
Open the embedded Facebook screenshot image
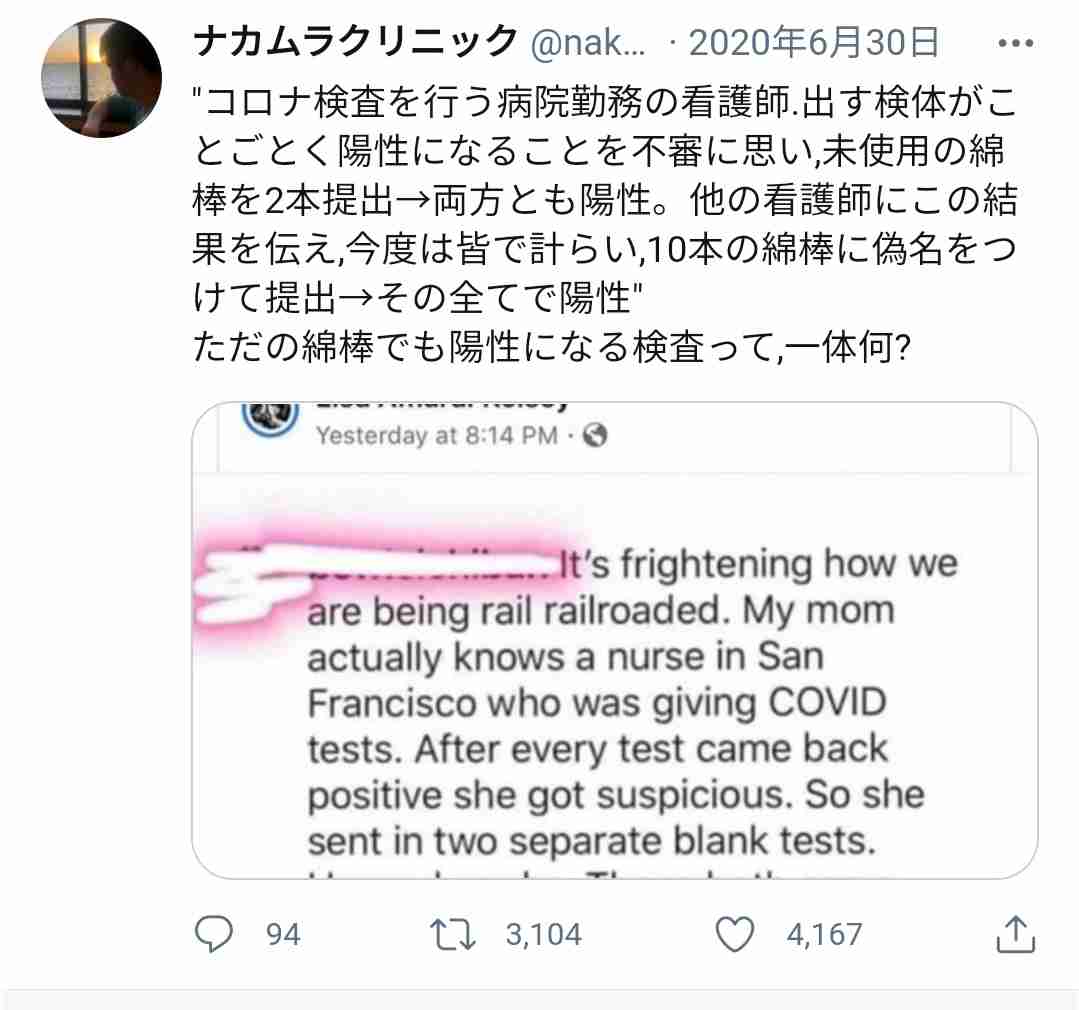tap(615, 640)
